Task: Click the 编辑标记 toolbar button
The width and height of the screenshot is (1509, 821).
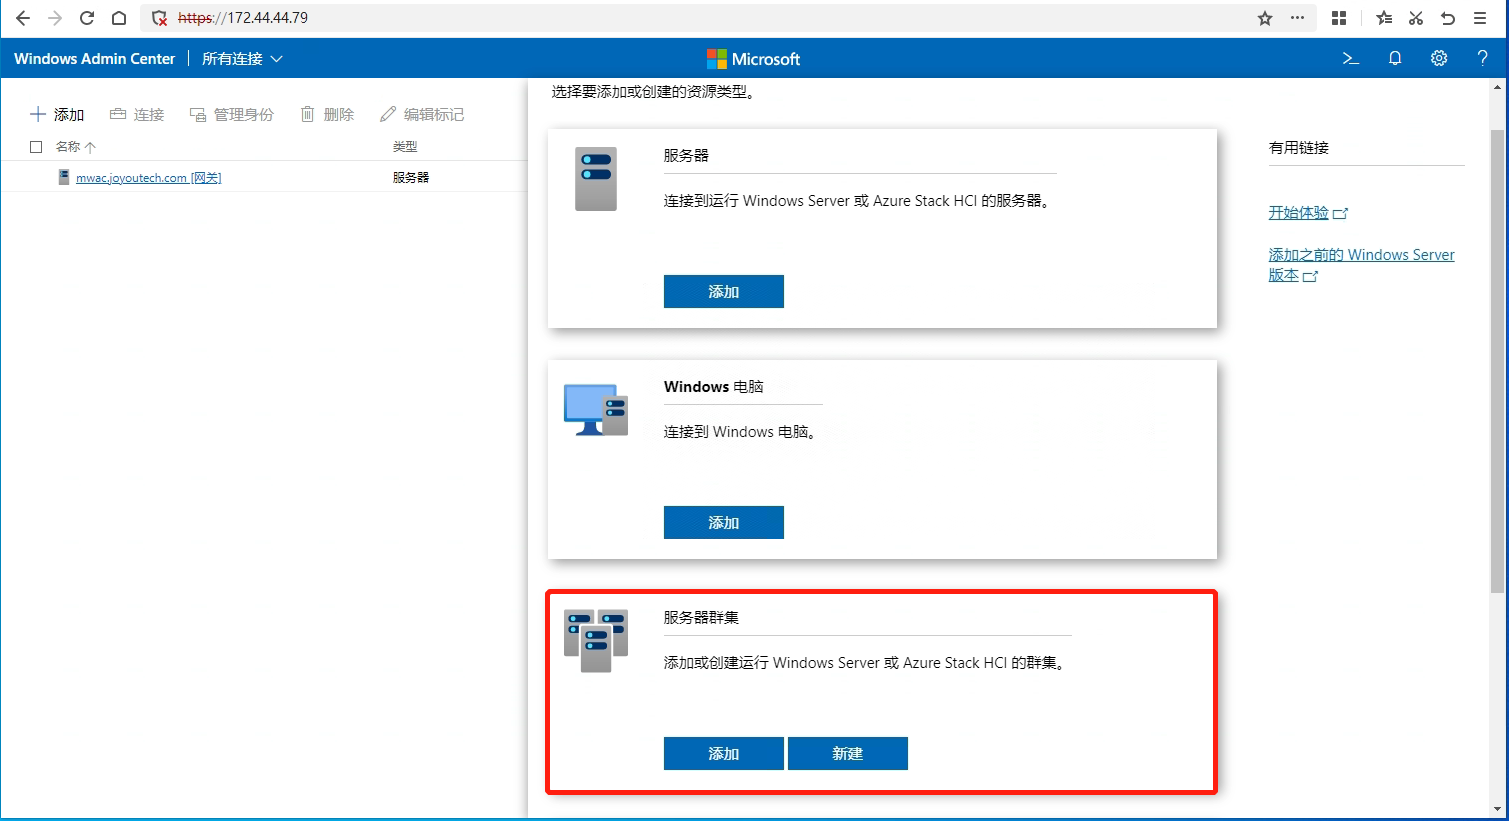Action: click(x=422, y=114)
